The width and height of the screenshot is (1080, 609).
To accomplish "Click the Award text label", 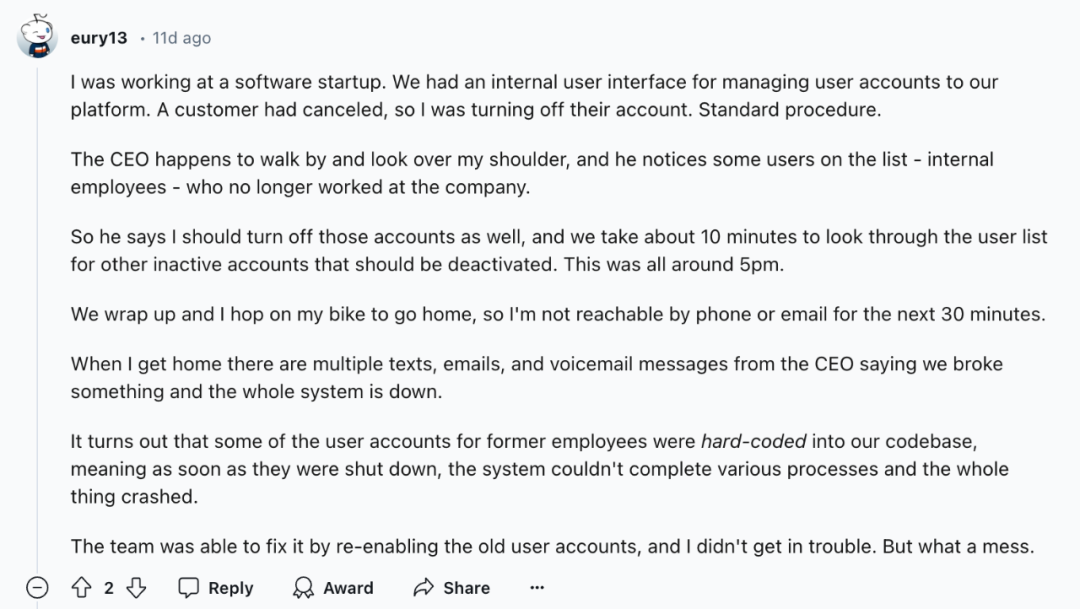I will [349, 588].
